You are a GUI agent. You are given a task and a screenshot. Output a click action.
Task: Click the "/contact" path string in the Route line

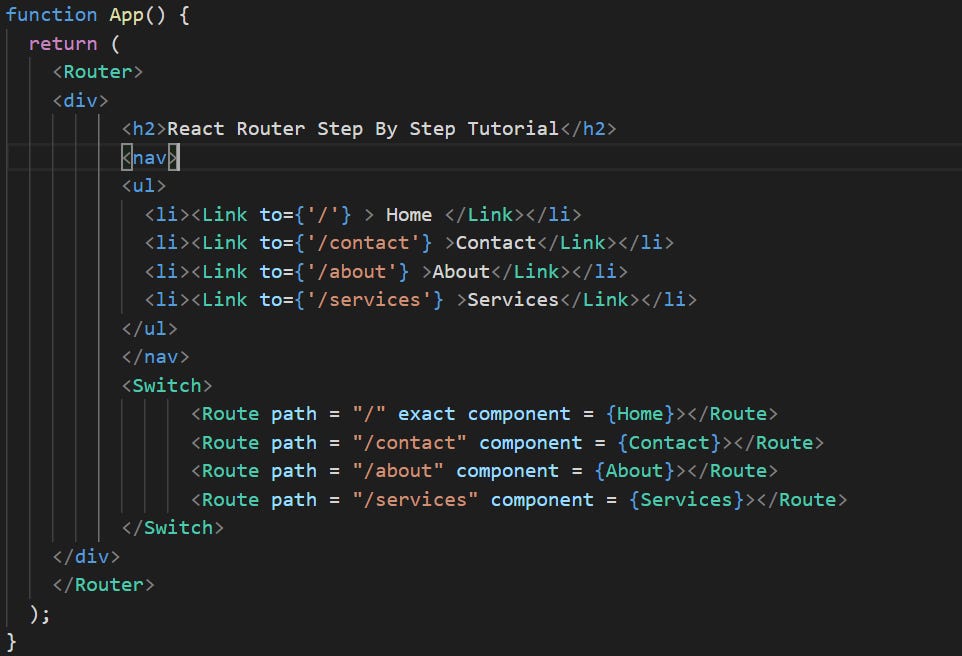point(409,443)
